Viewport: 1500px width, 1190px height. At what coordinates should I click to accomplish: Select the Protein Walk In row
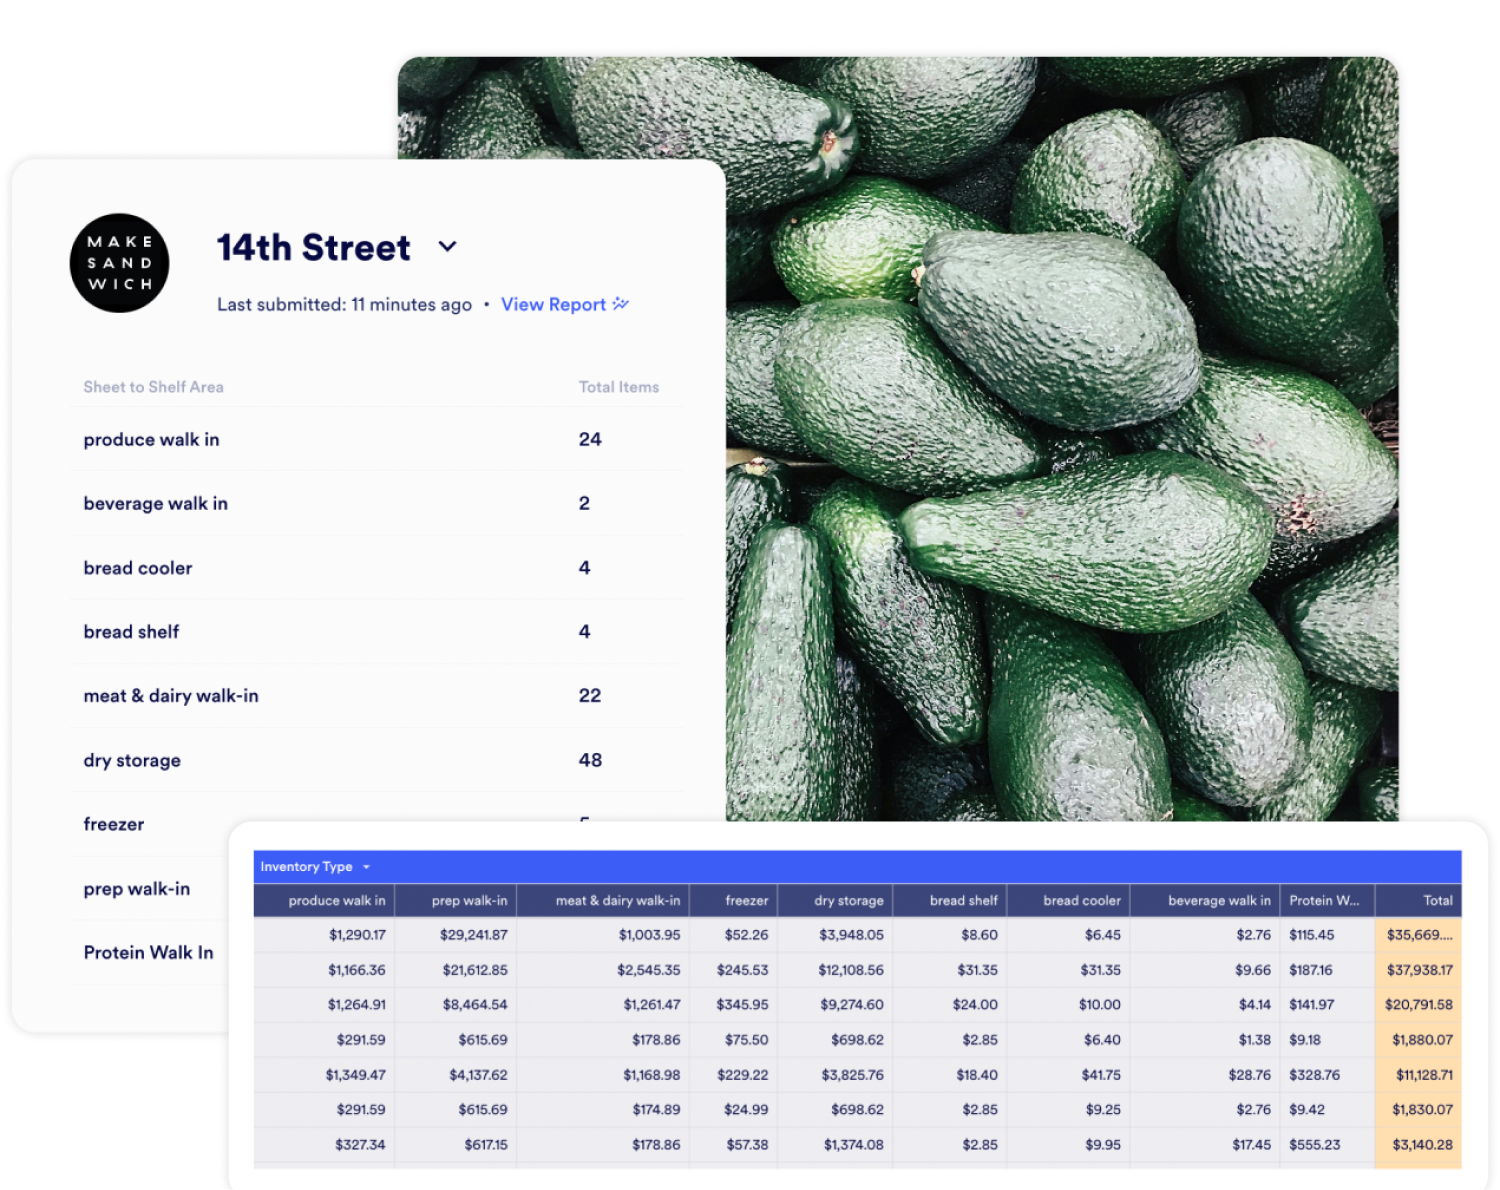[148, 953]
